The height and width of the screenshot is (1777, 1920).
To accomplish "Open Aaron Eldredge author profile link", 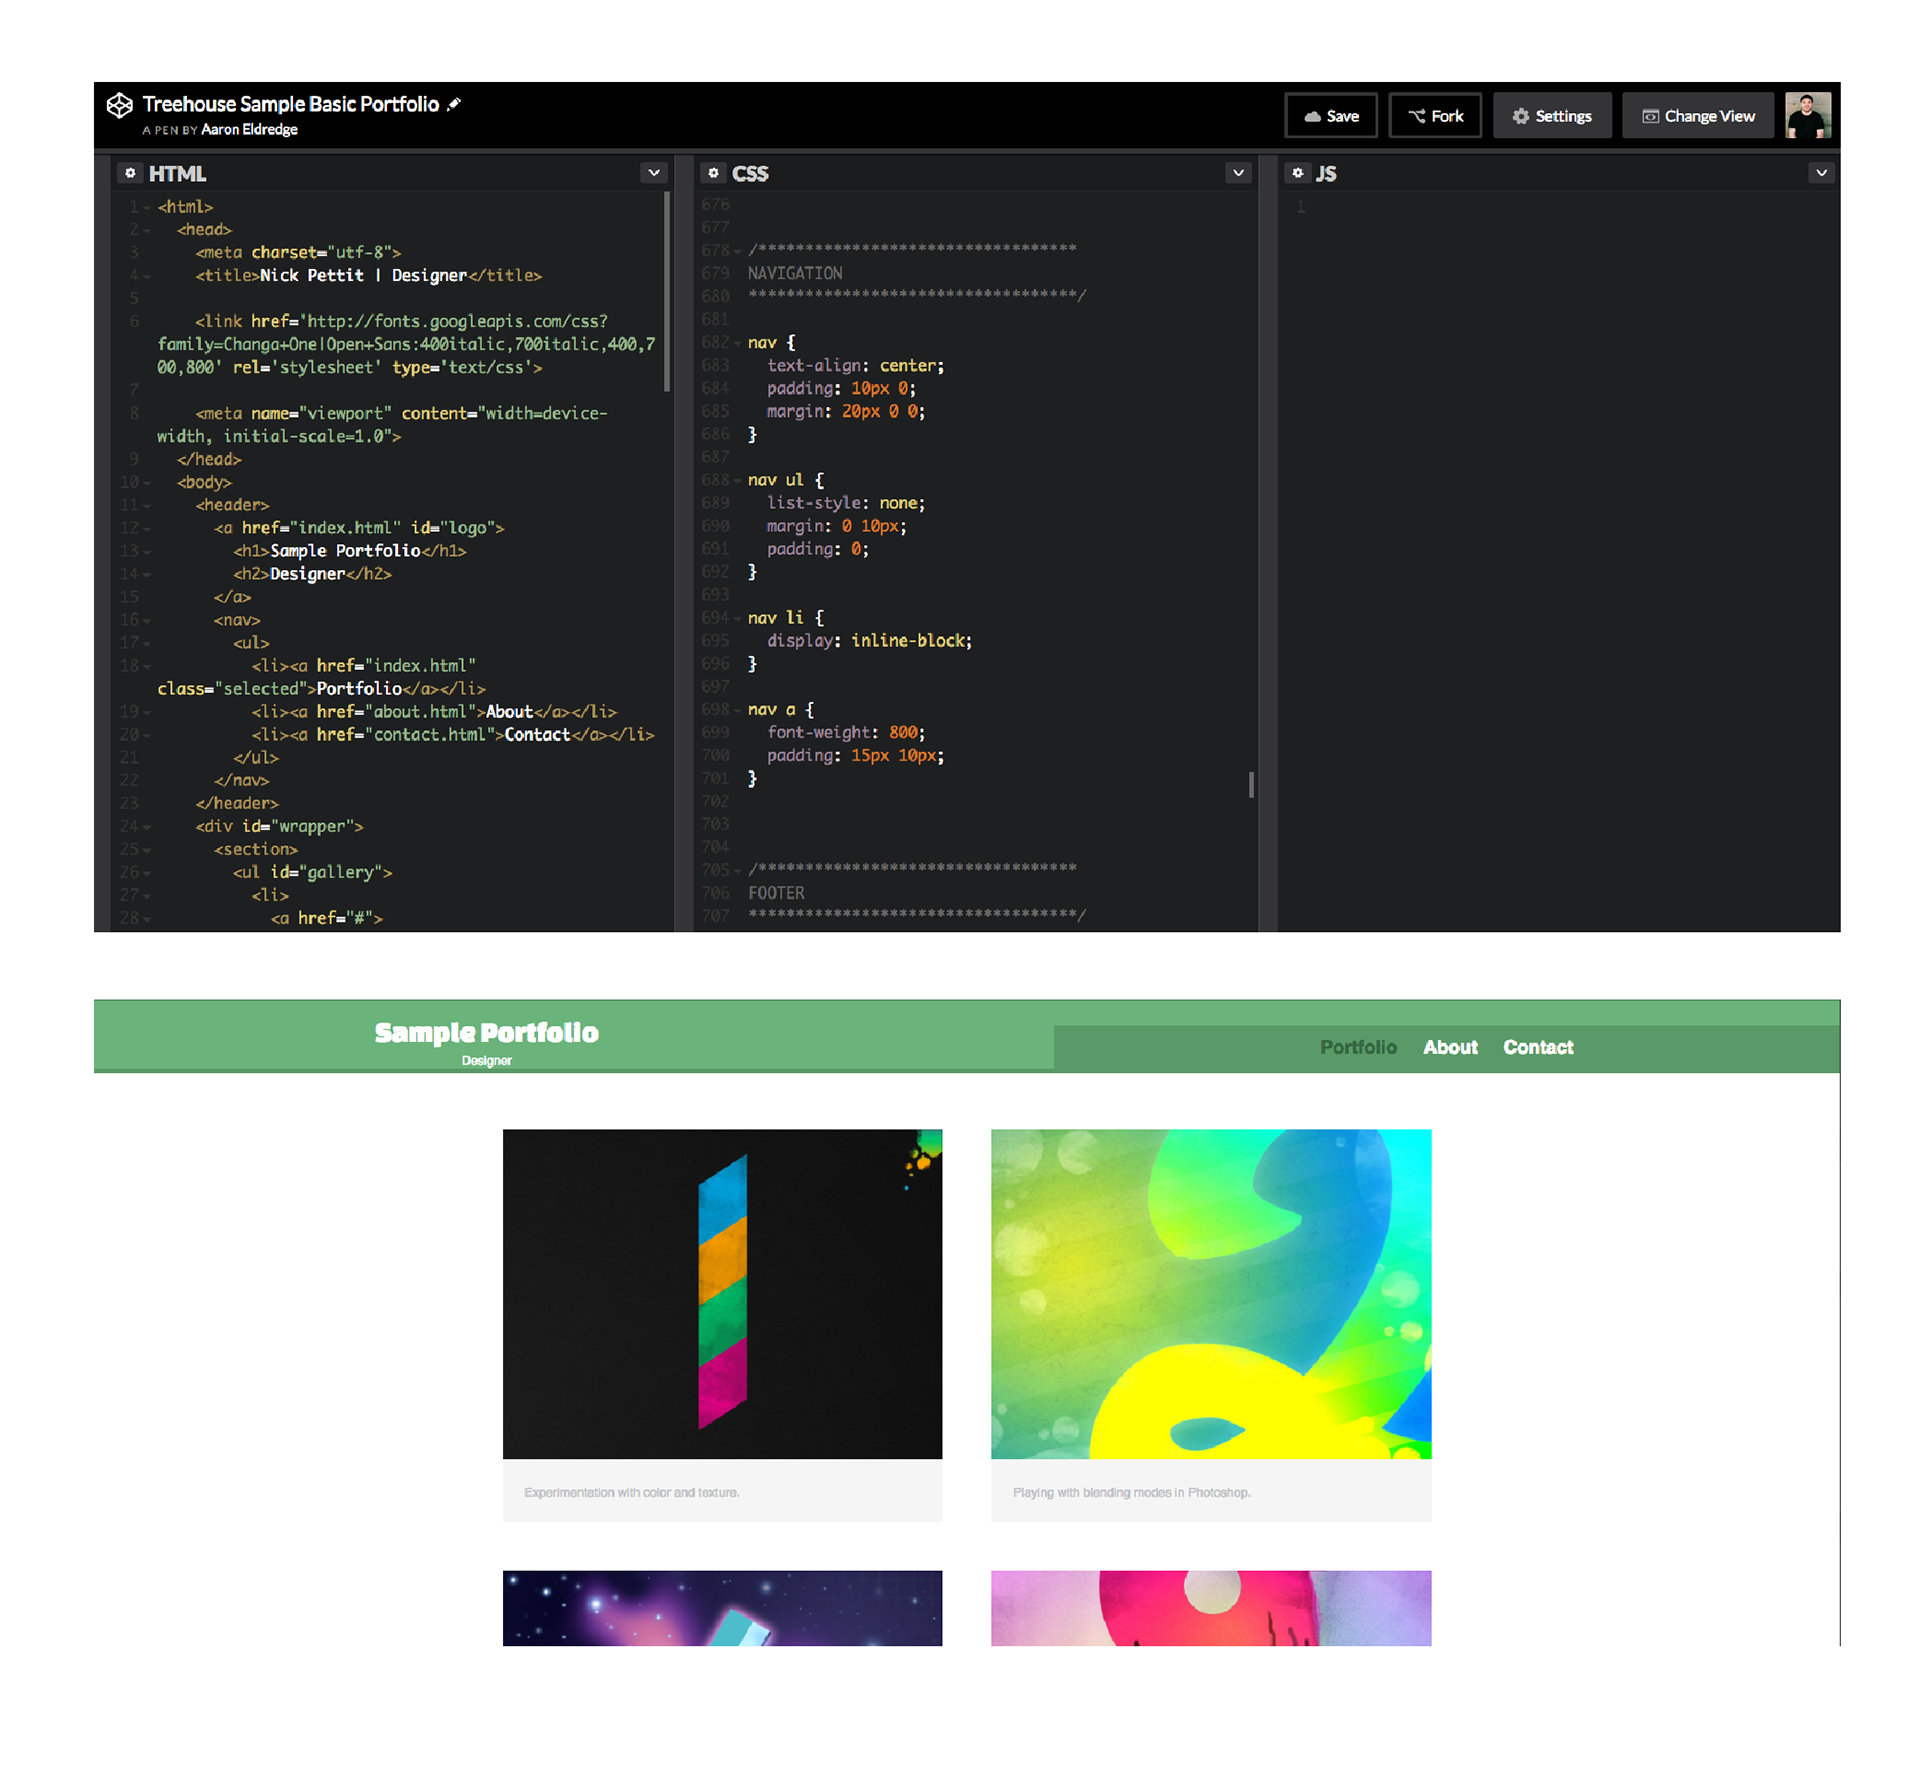I will click(x=249, y=130).
